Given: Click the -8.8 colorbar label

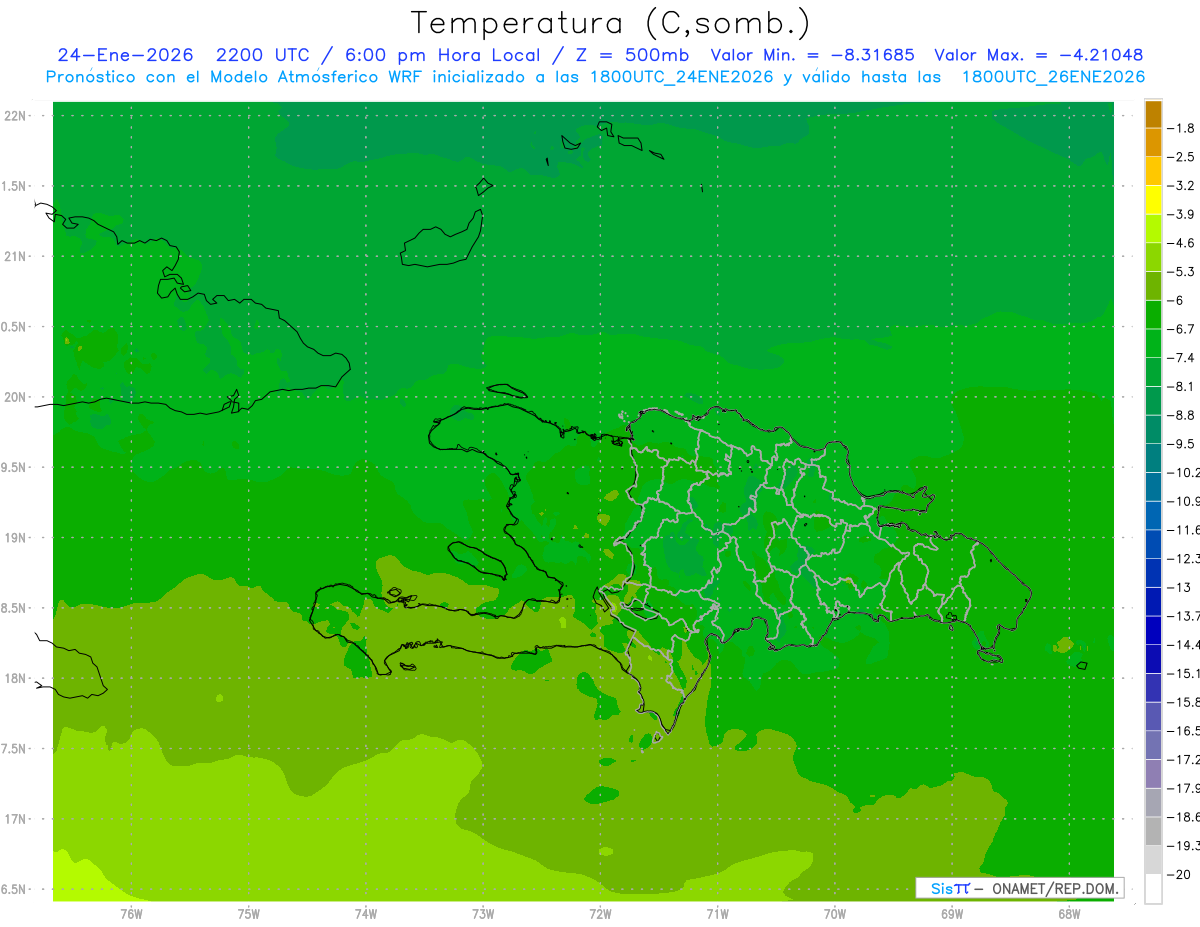Looking at the screenshot, I should coord(1181,415).
